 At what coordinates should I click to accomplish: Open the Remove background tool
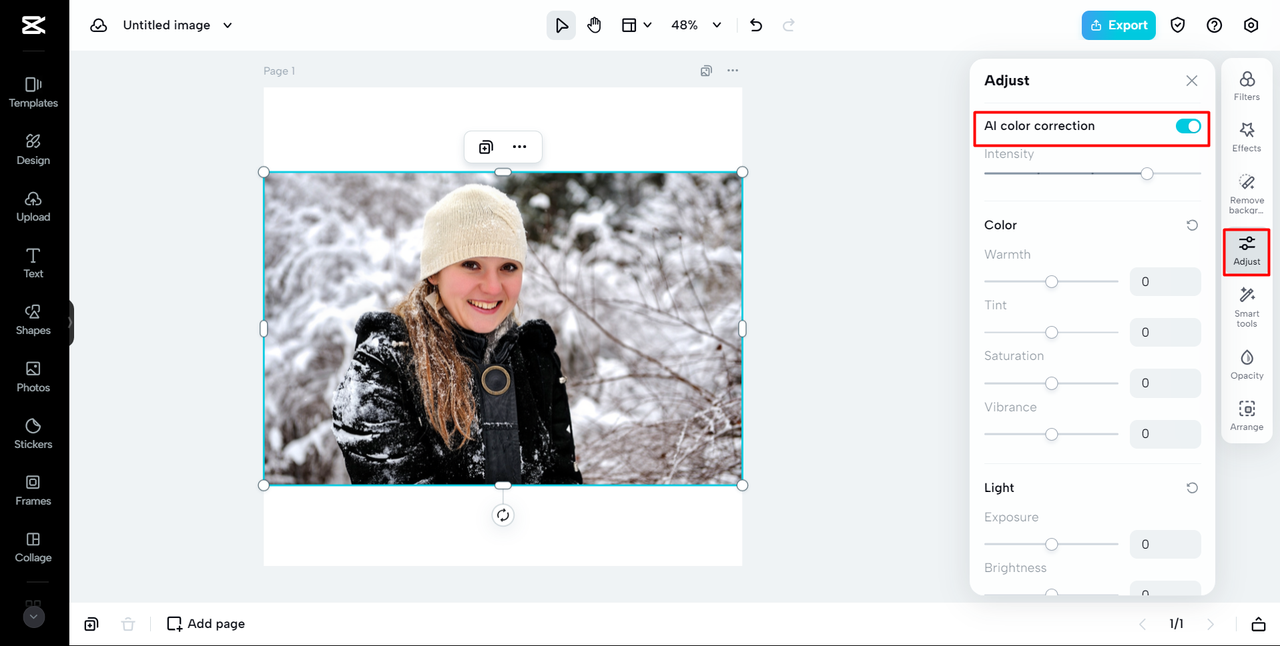click(1247, 194)
